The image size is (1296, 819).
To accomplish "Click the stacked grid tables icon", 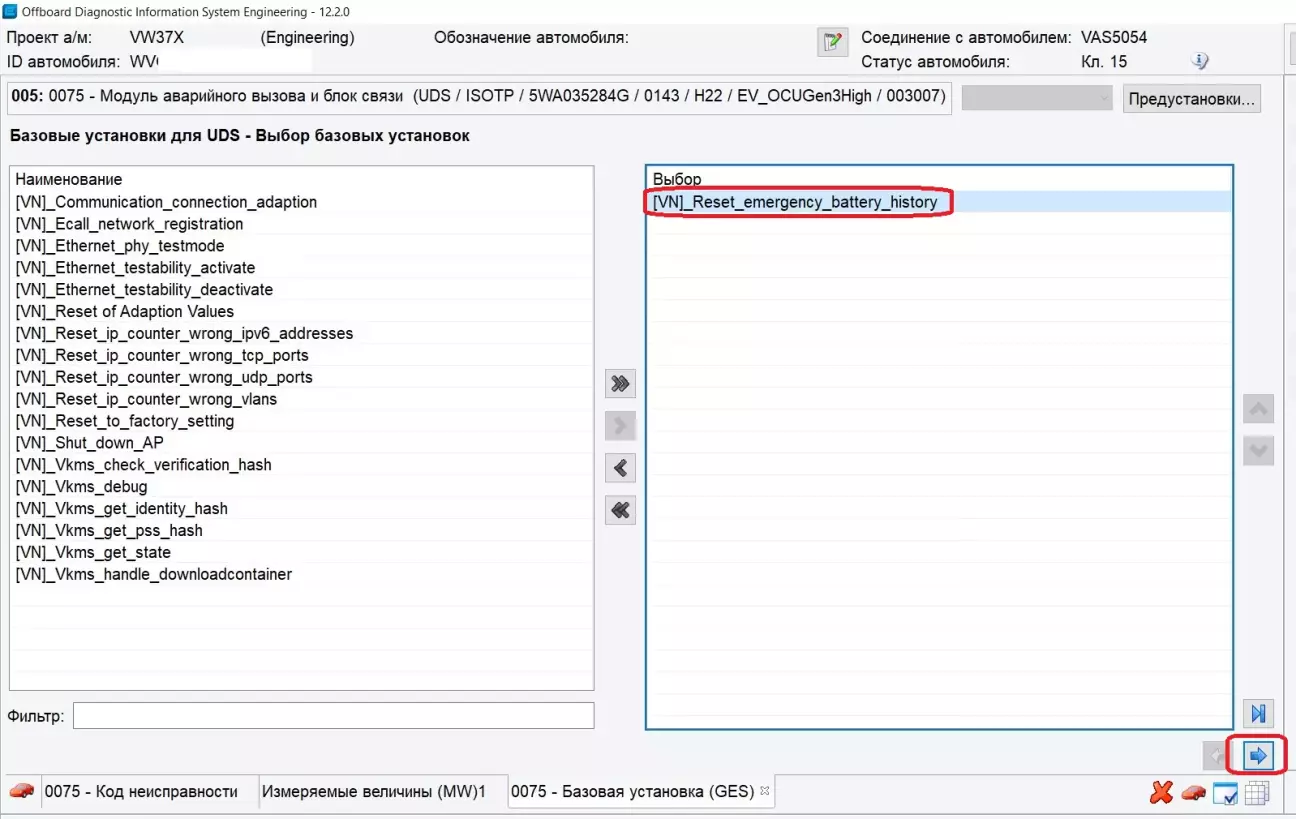I will 1257,793.
